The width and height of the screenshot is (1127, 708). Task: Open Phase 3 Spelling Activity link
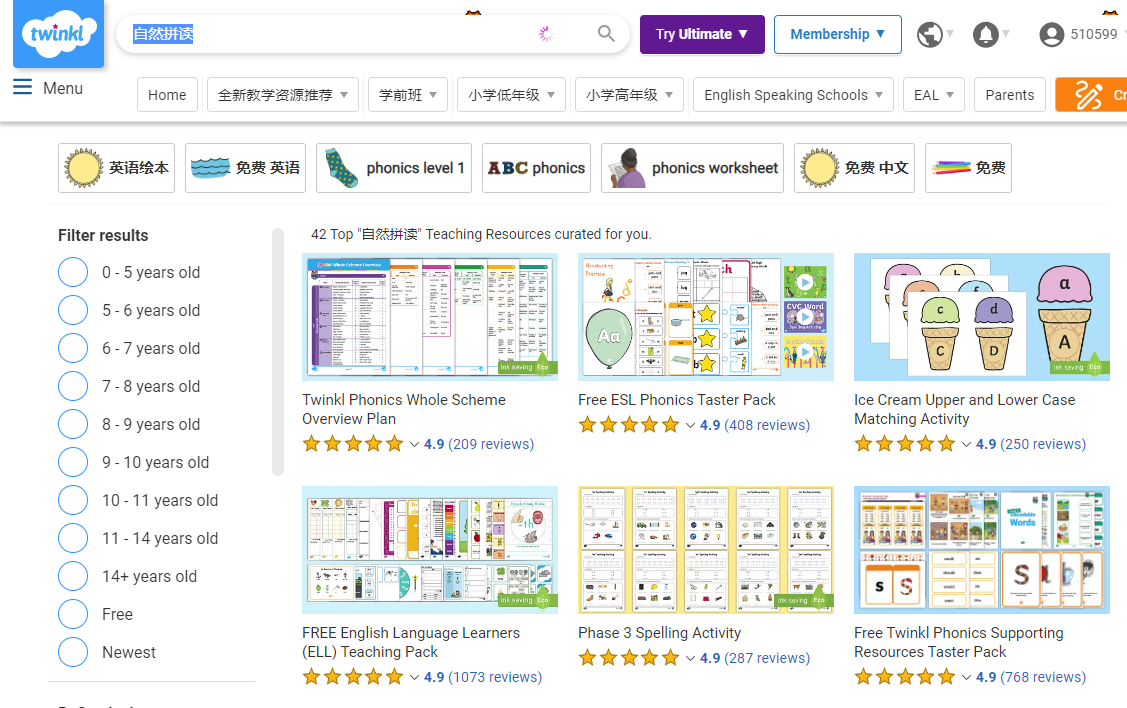click(659, 633)
